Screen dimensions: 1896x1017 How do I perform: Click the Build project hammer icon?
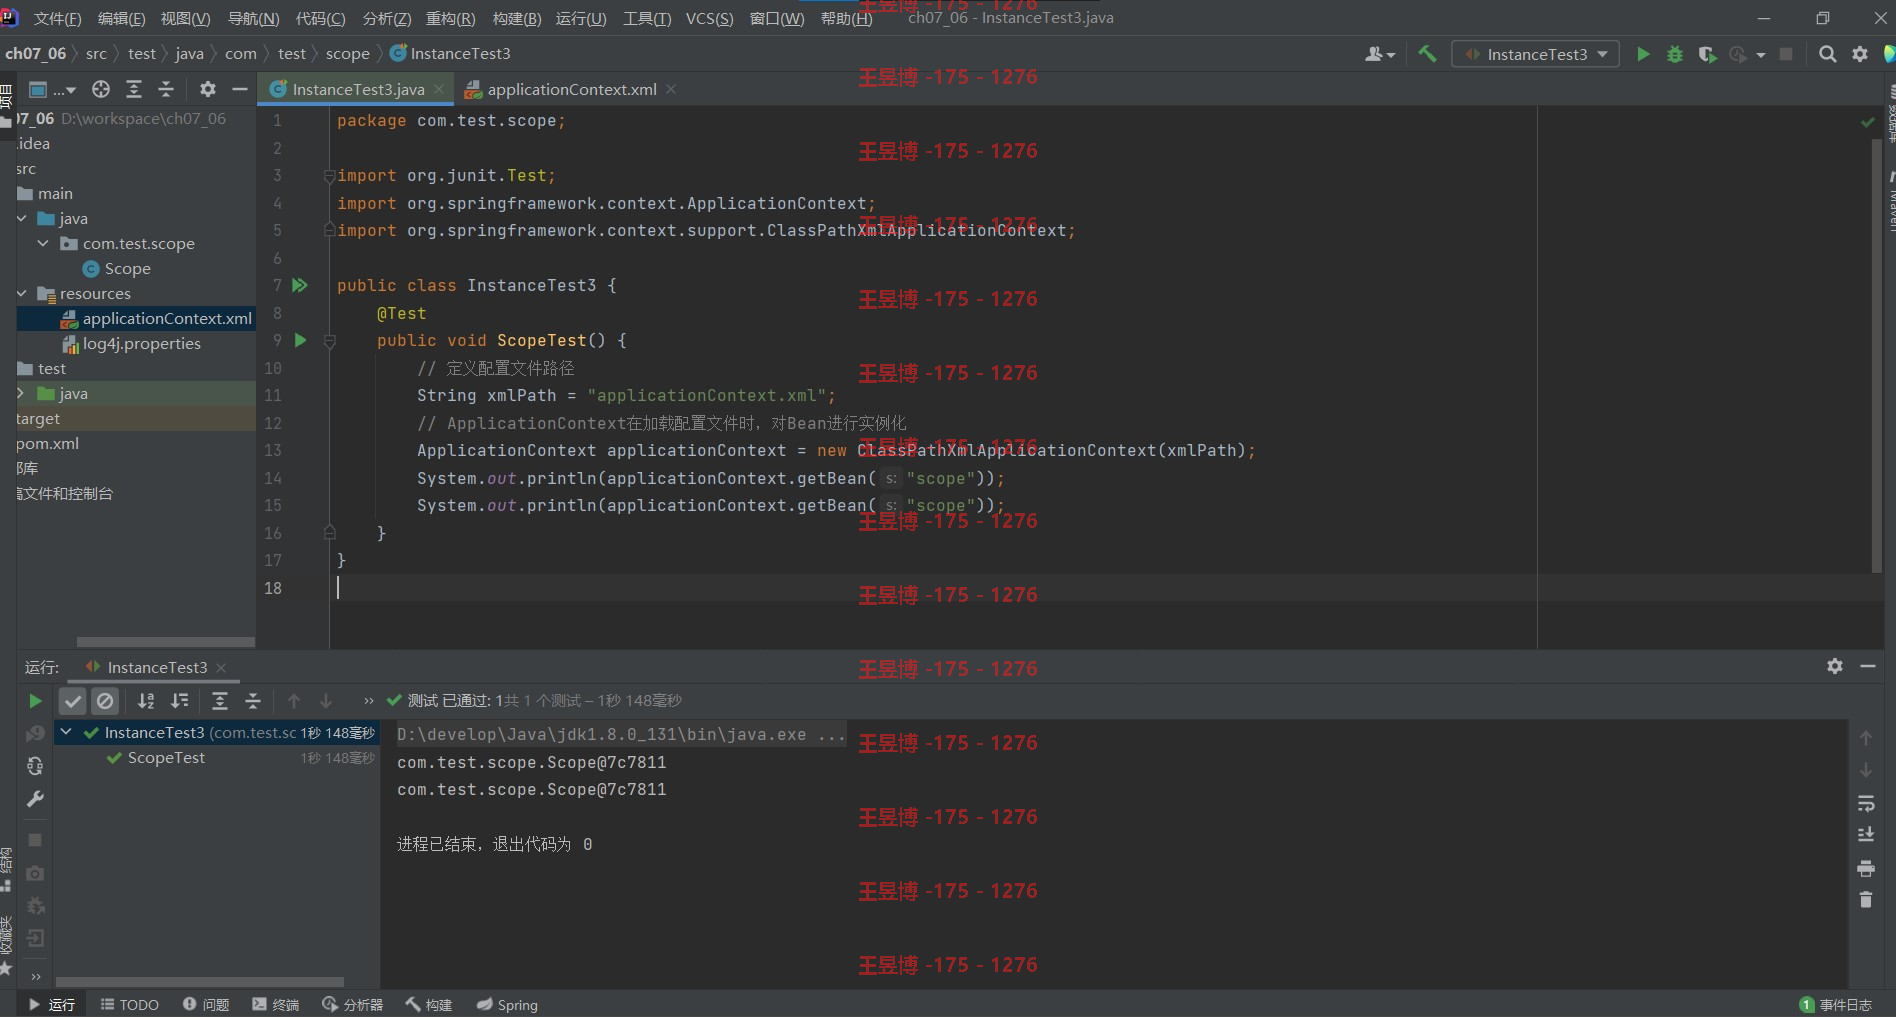click(1427, 54)
